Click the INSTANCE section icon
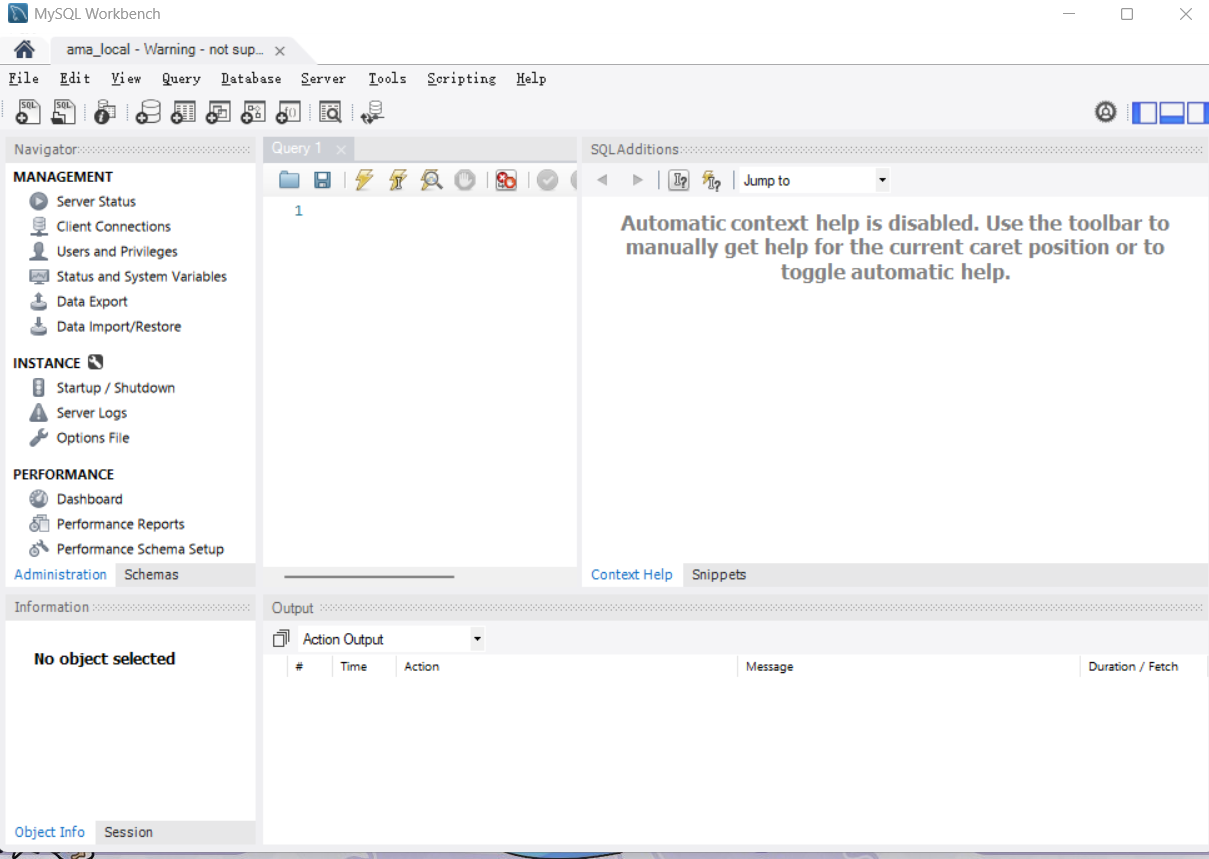The image size is (1209, 859). point(95,362)
